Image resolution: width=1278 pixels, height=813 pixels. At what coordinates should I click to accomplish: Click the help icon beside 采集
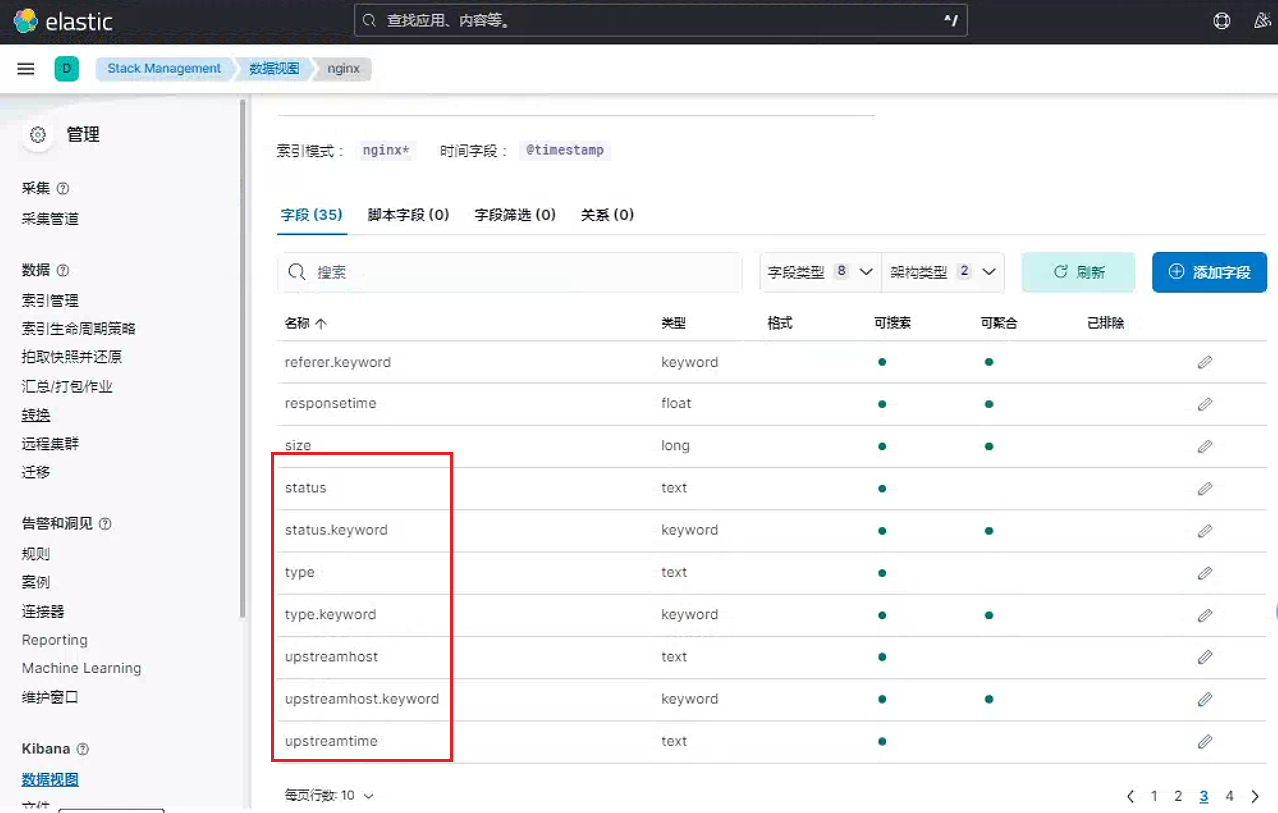(x=63, y=188)
